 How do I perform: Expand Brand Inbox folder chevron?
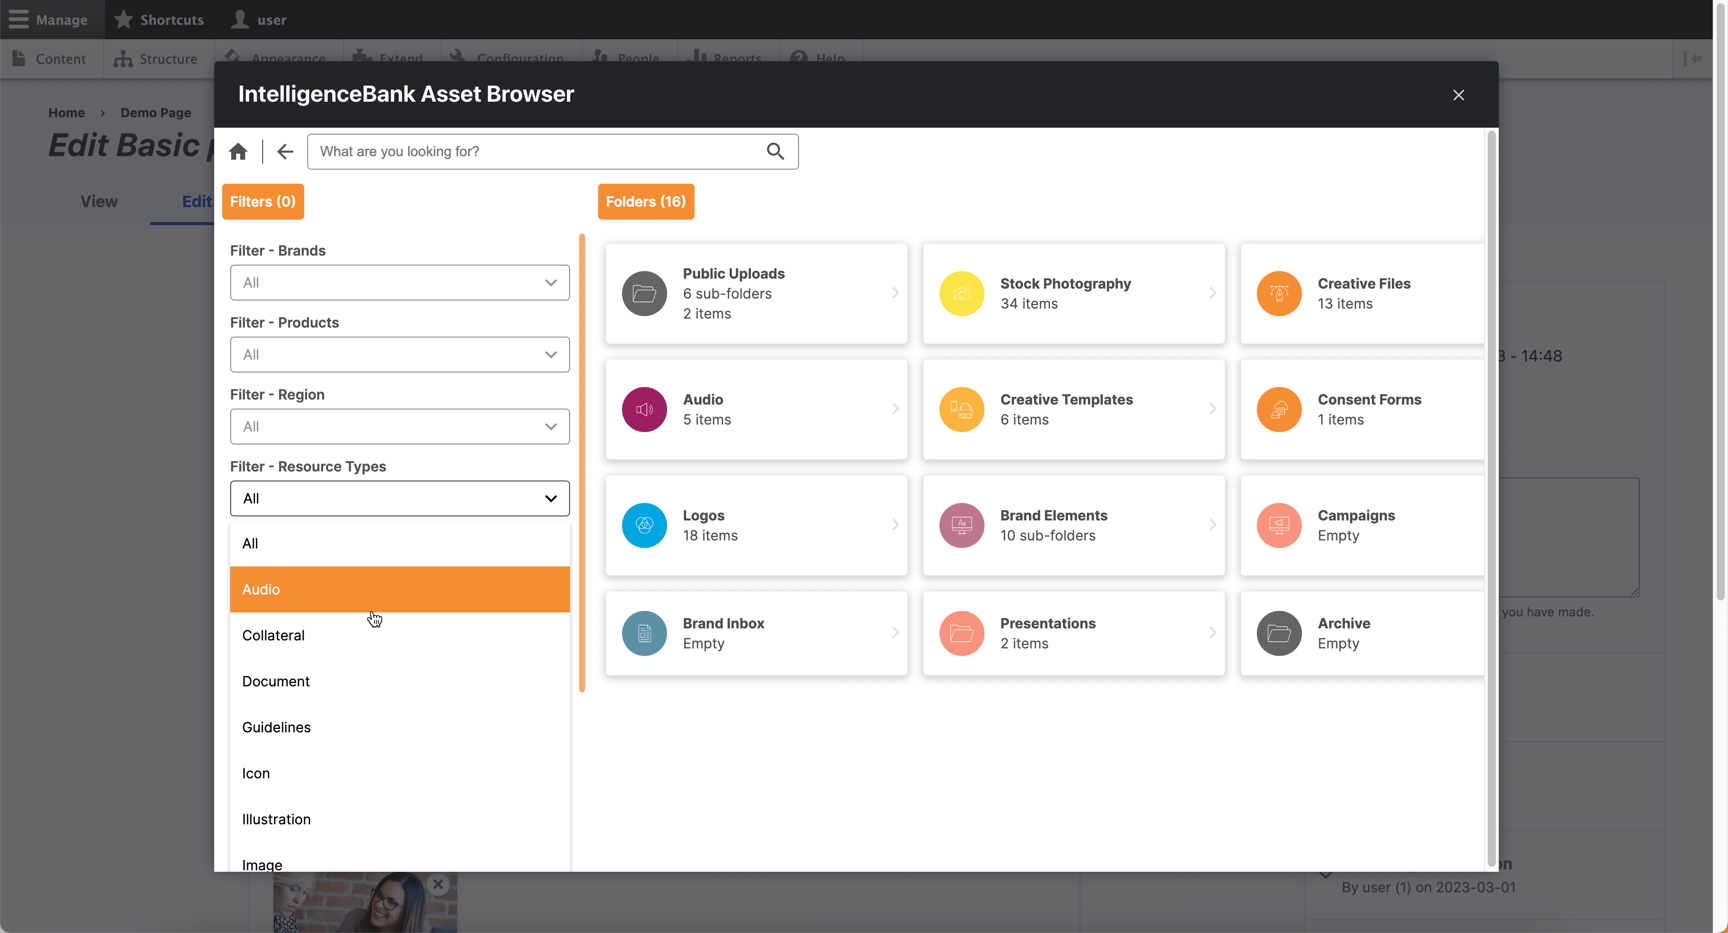point(895,633)
